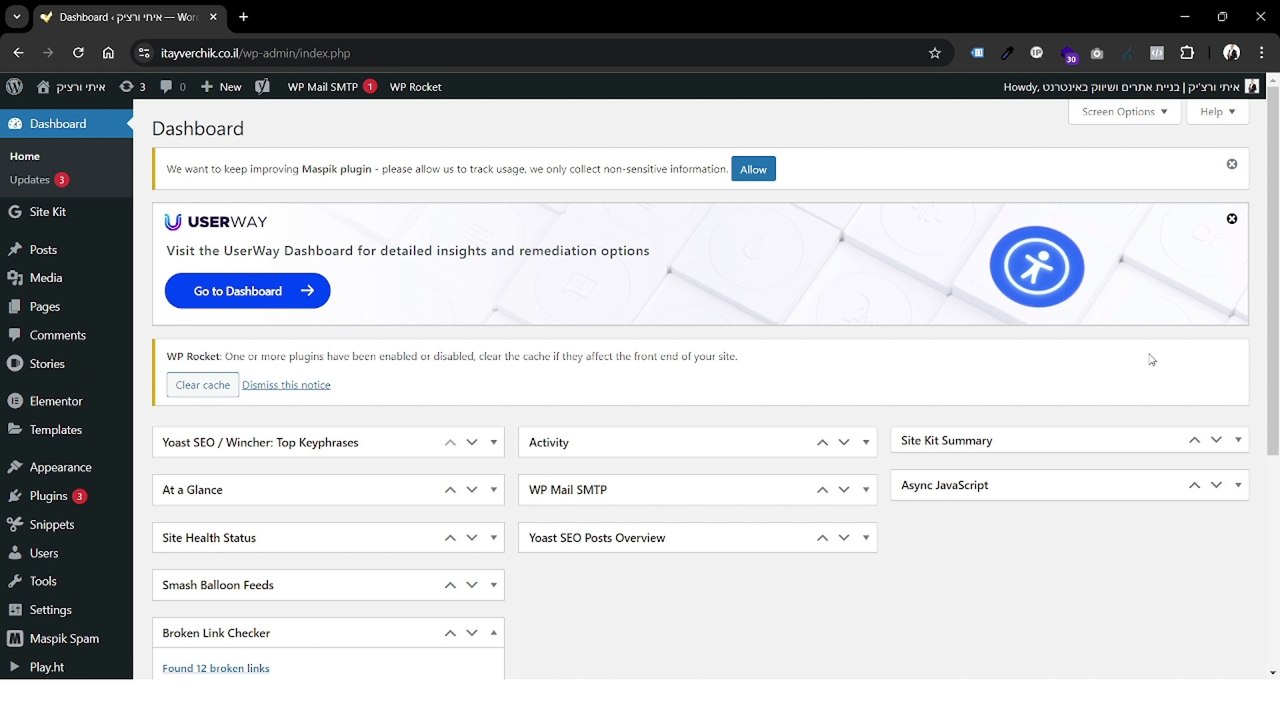Click Dismiss this notice link
This screenshot has height=720, width=1280.
coord(286,385)
